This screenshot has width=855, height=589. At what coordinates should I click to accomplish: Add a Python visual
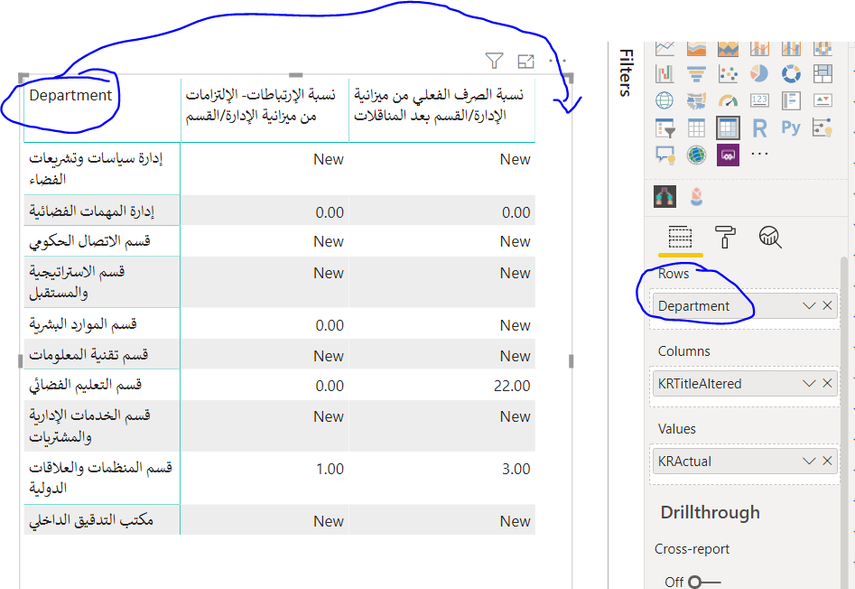tap(791, 128)
